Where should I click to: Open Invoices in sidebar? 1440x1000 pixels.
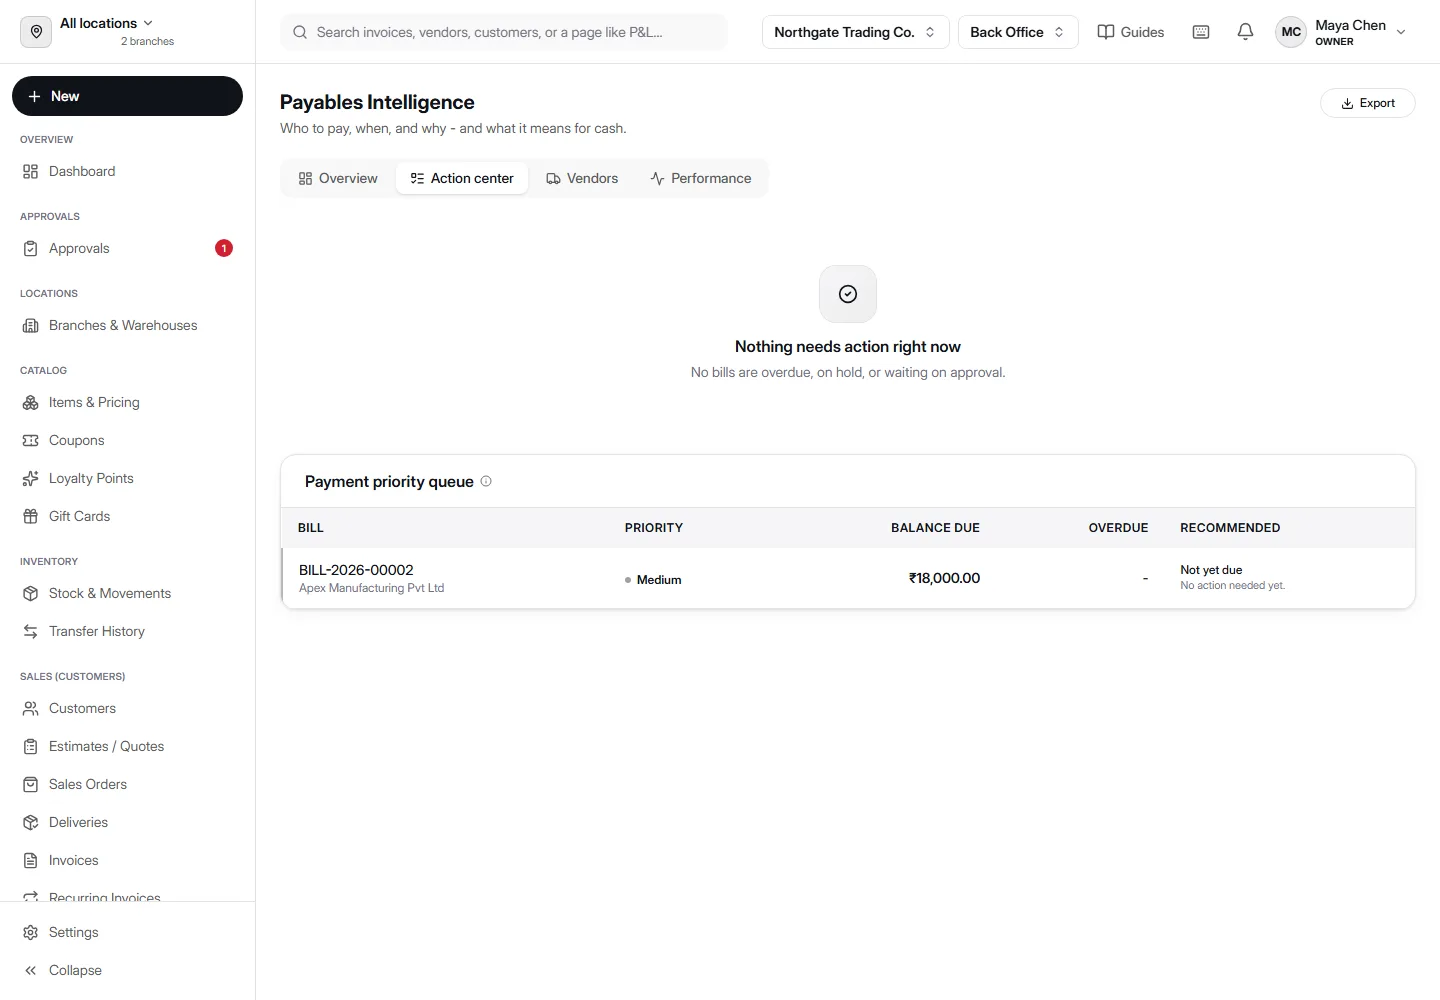[127, 860]
